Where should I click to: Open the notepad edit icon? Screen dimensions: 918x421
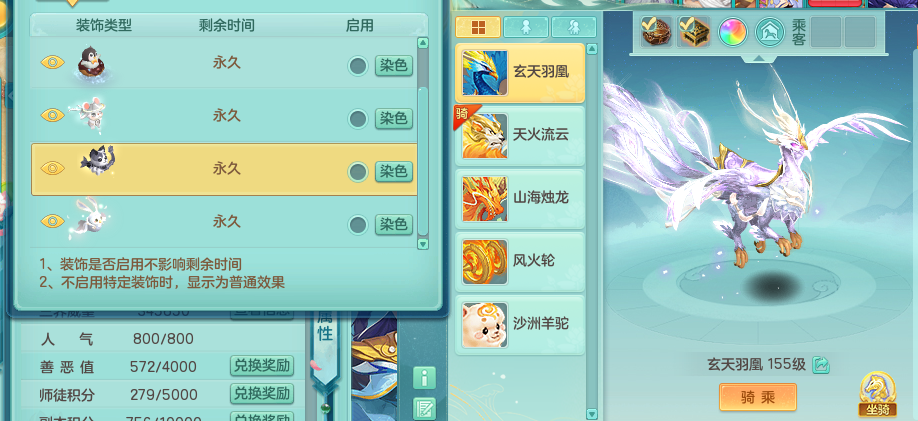pyautogui.click(x=424, y=409)
